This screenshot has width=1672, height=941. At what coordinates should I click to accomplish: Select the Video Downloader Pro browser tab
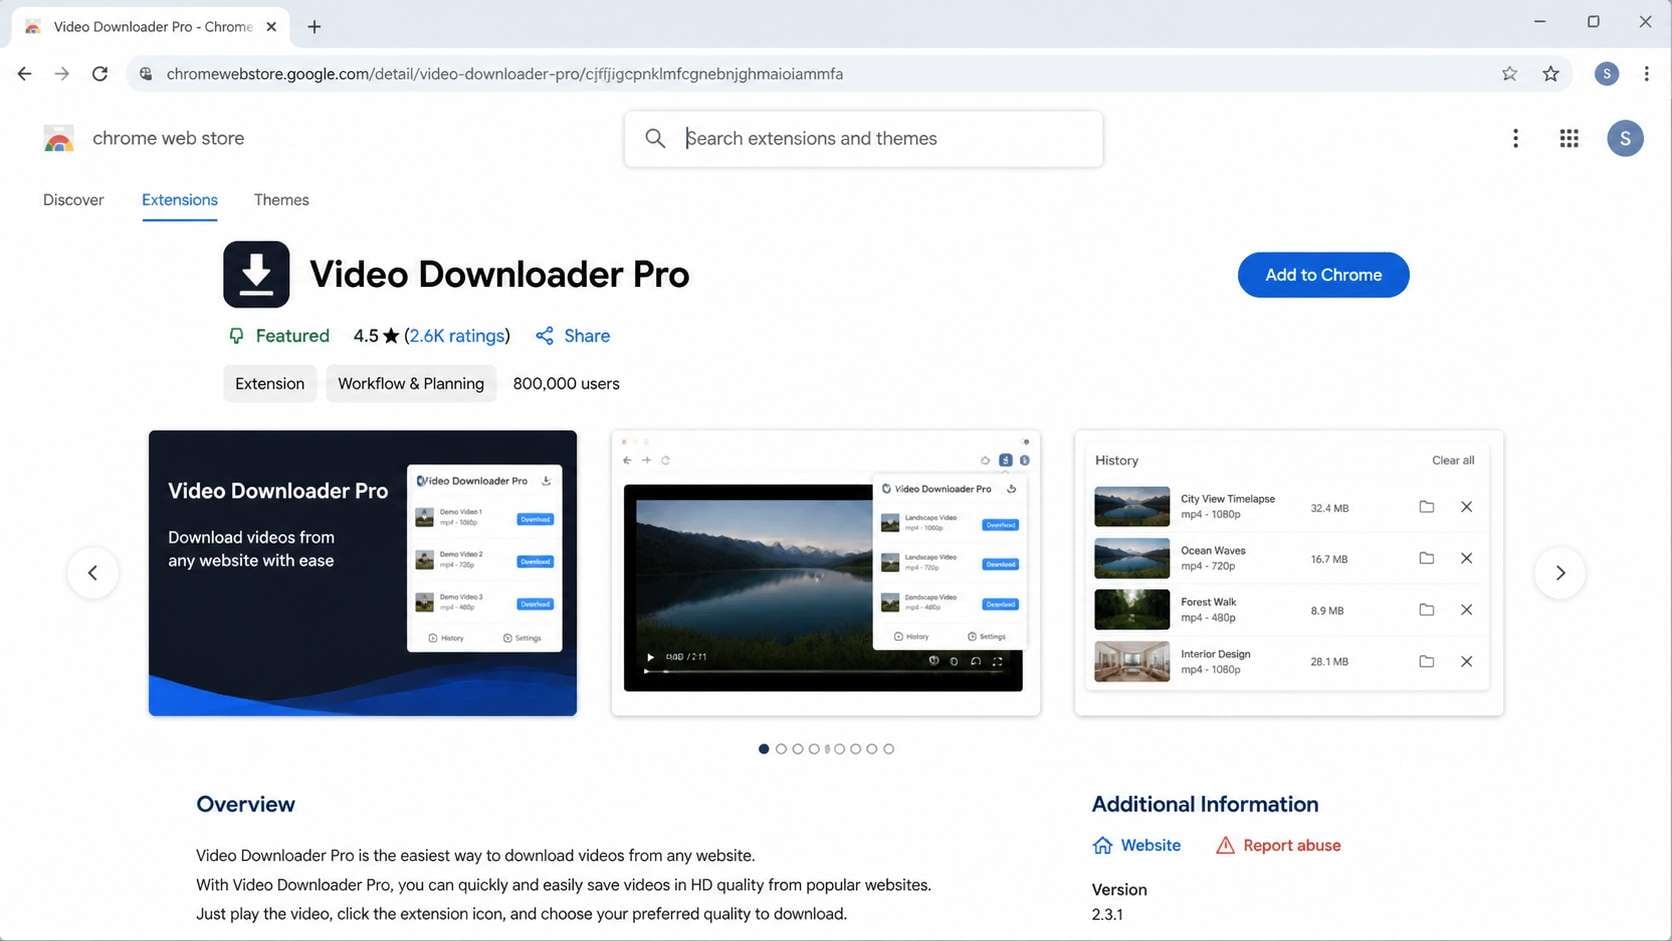(x=150, y=27)
